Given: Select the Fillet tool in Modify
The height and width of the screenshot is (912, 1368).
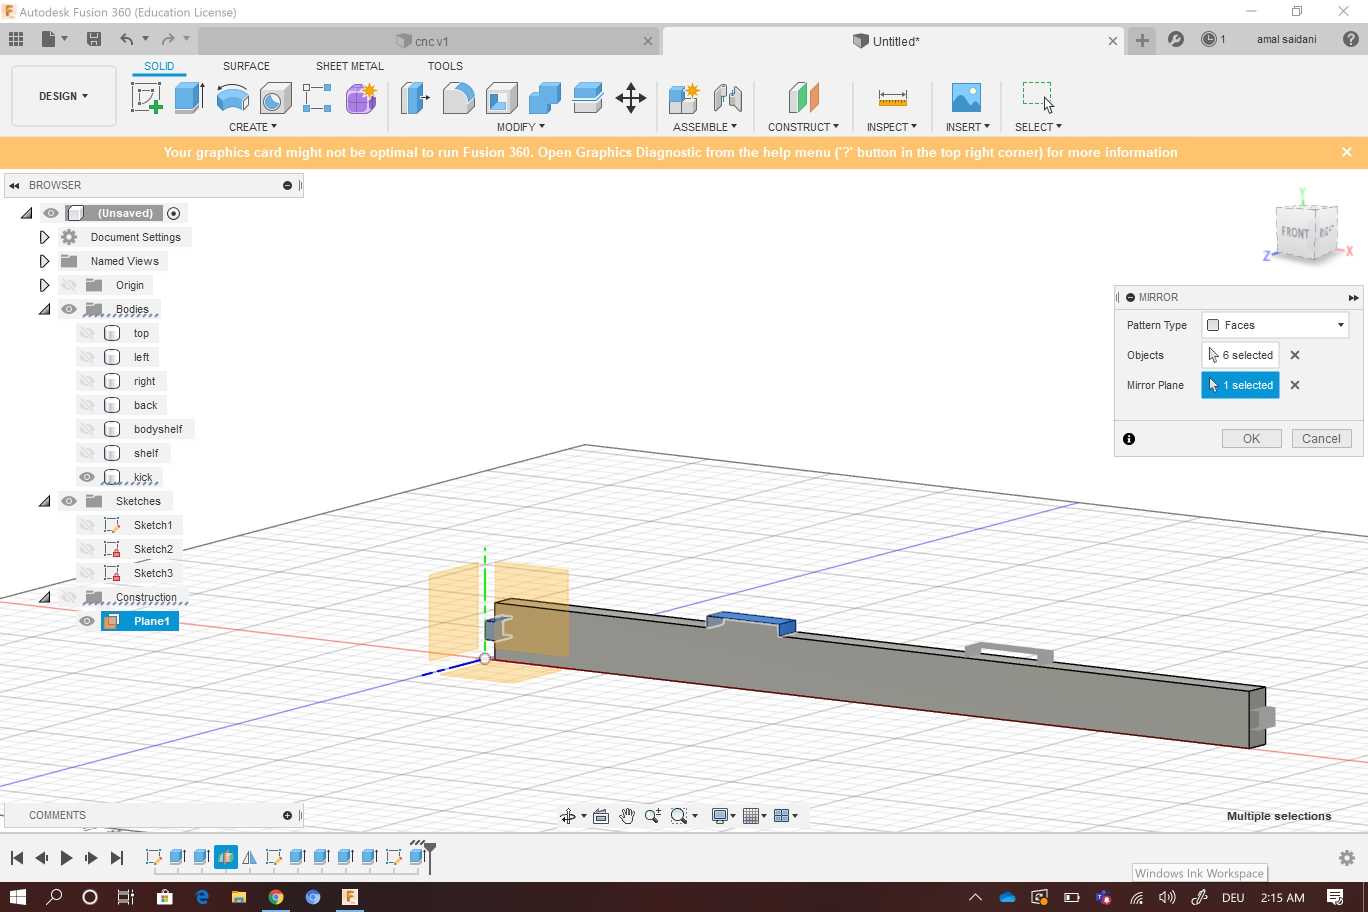Looking at the screenshot, I should point(458,98).
